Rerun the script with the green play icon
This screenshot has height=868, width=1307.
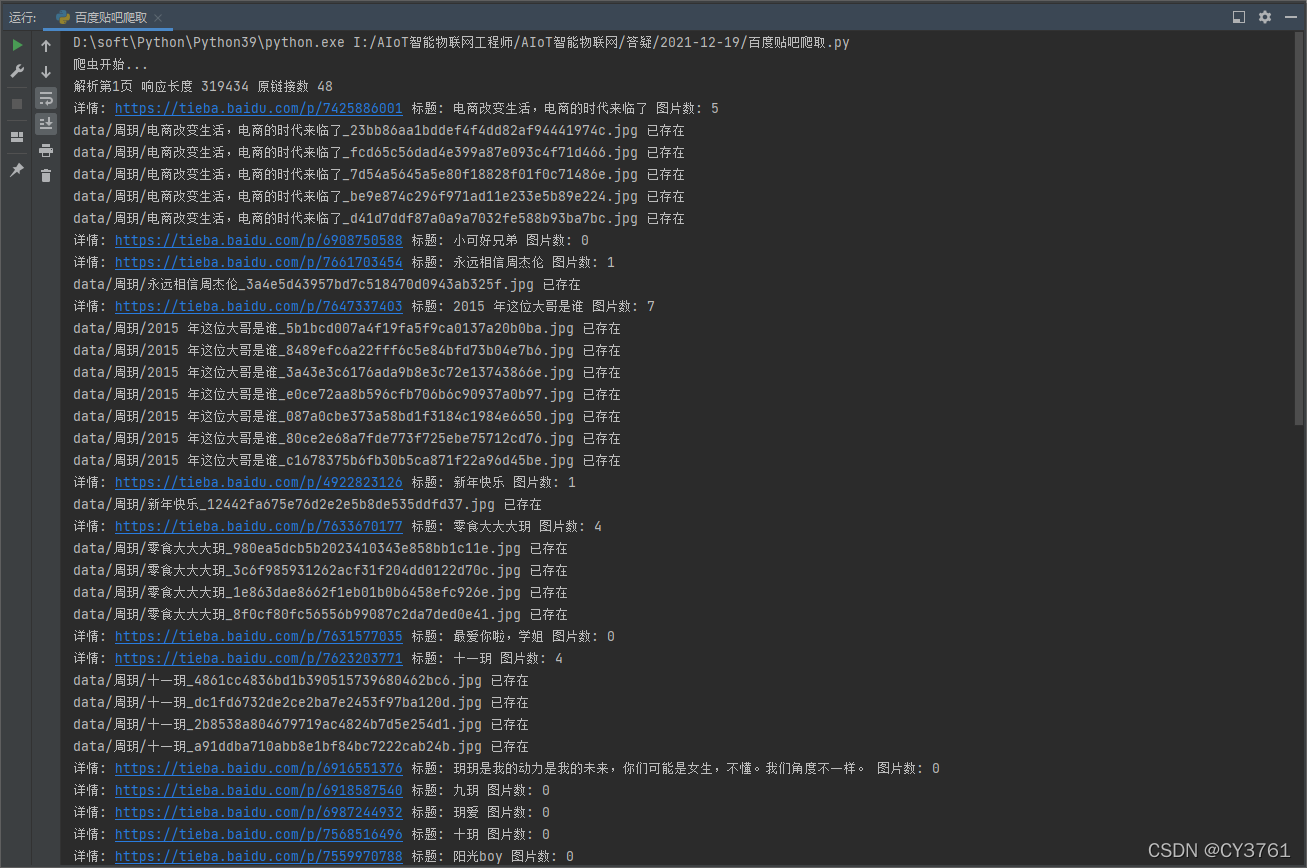click(x=17, y=46)
